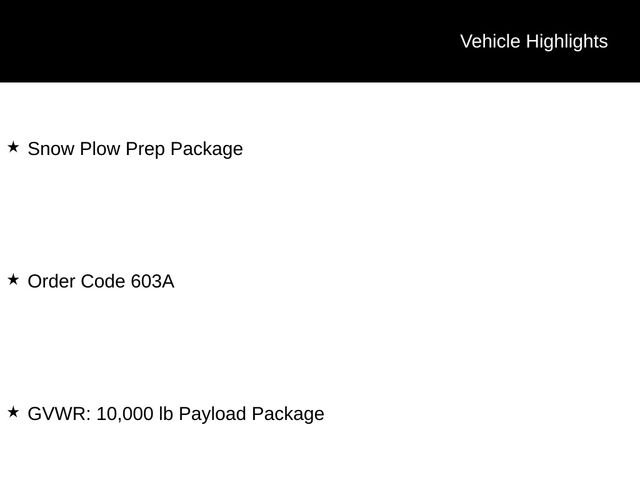Select the Snow Plow Prep Package highlight
Screen dimensions: 640x480
(x=135, y=149)
